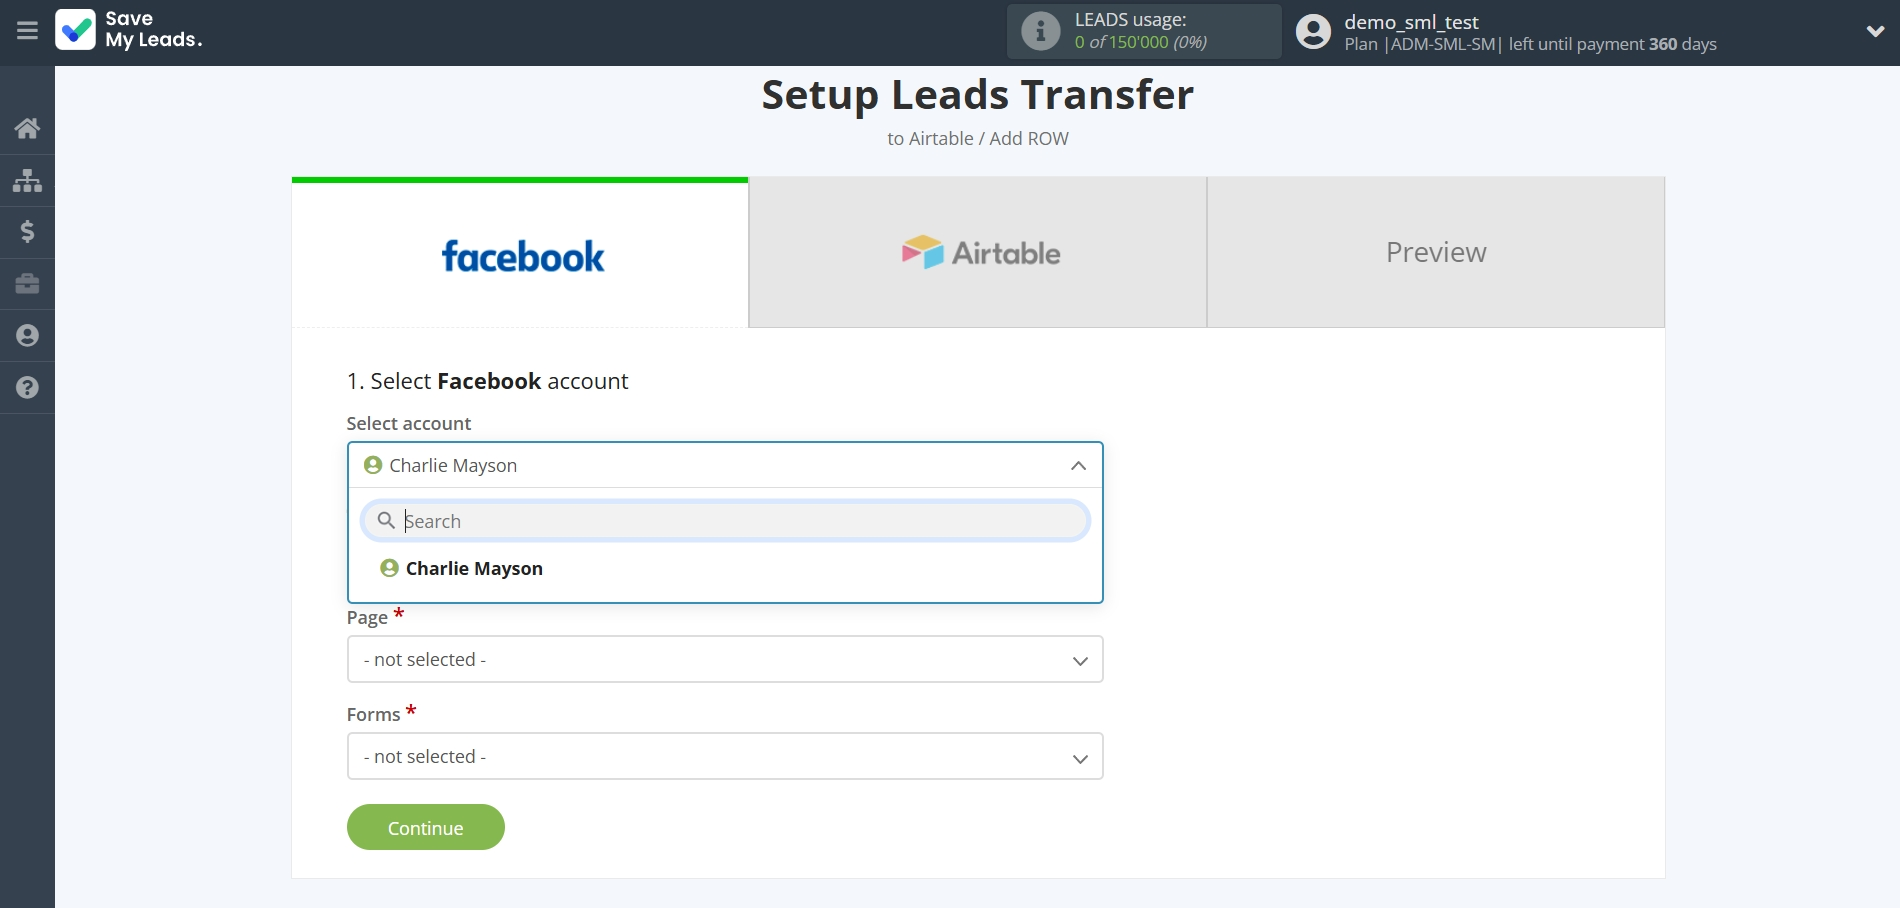Switch to the Preview tab
Viewport: 1900px width, 908px height.
pyautogui.click(x=1435, y=253)
